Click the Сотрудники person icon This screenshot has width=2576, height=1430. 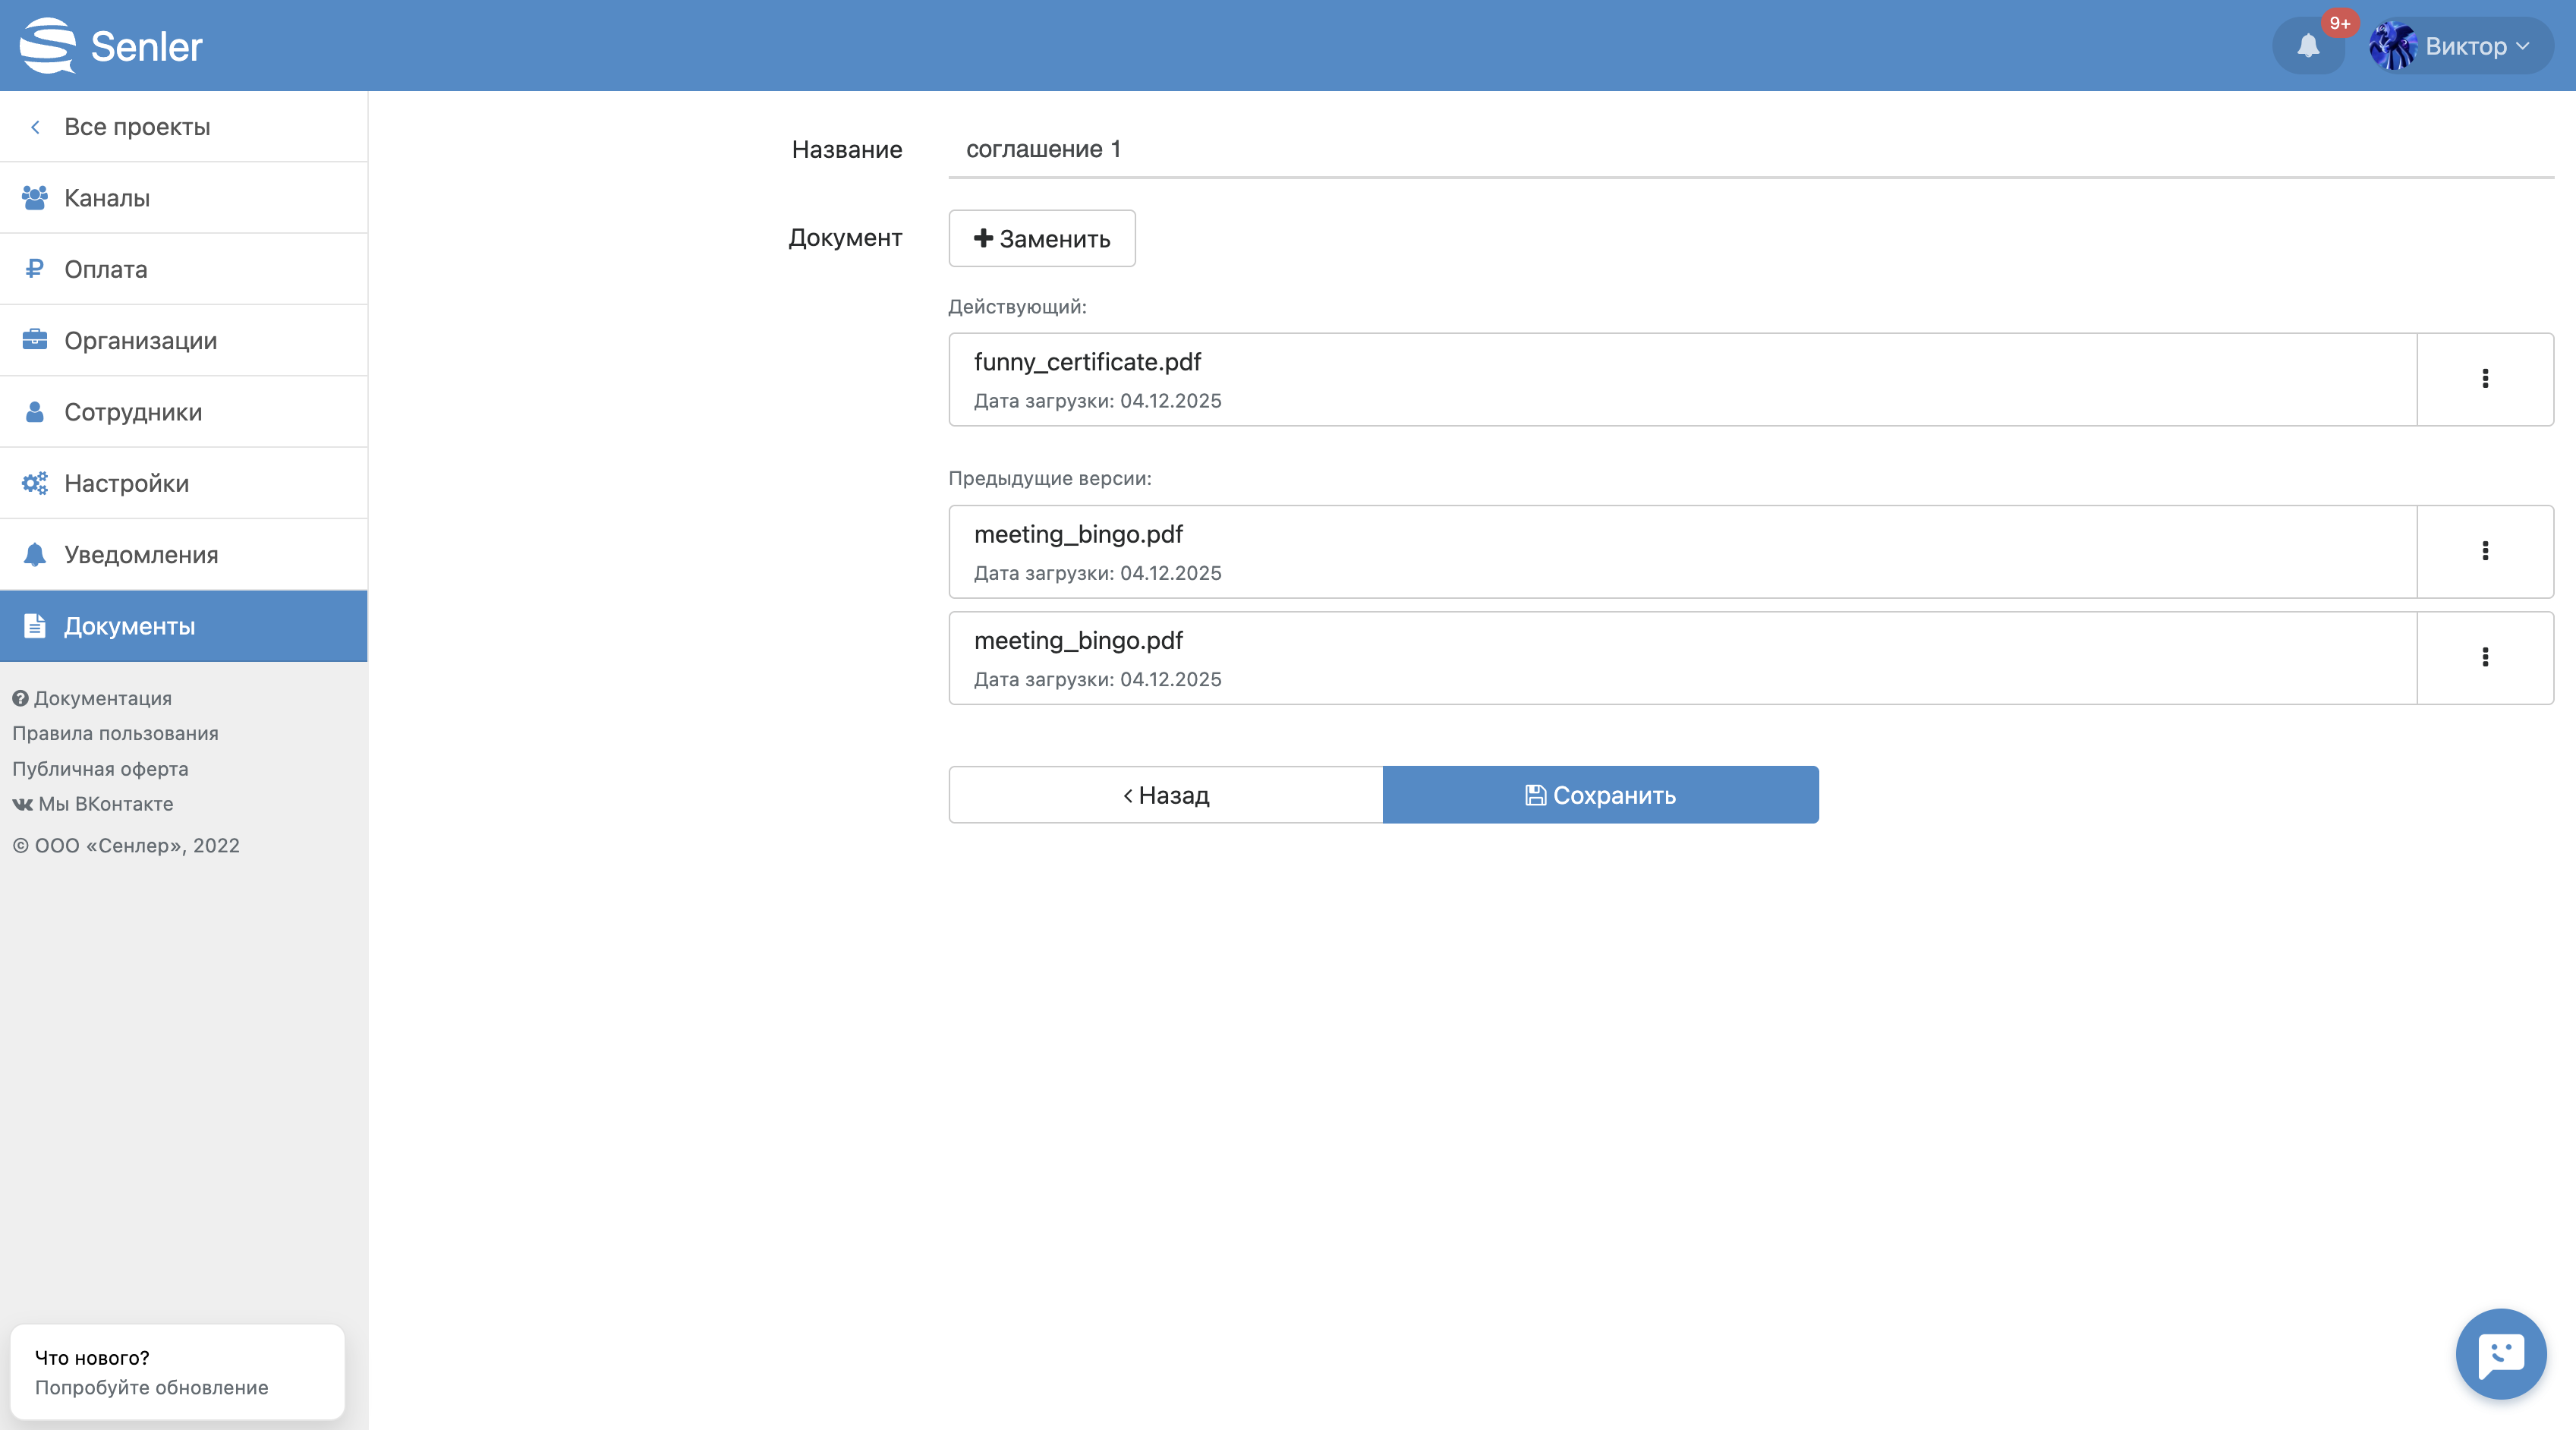pos(35,412)
